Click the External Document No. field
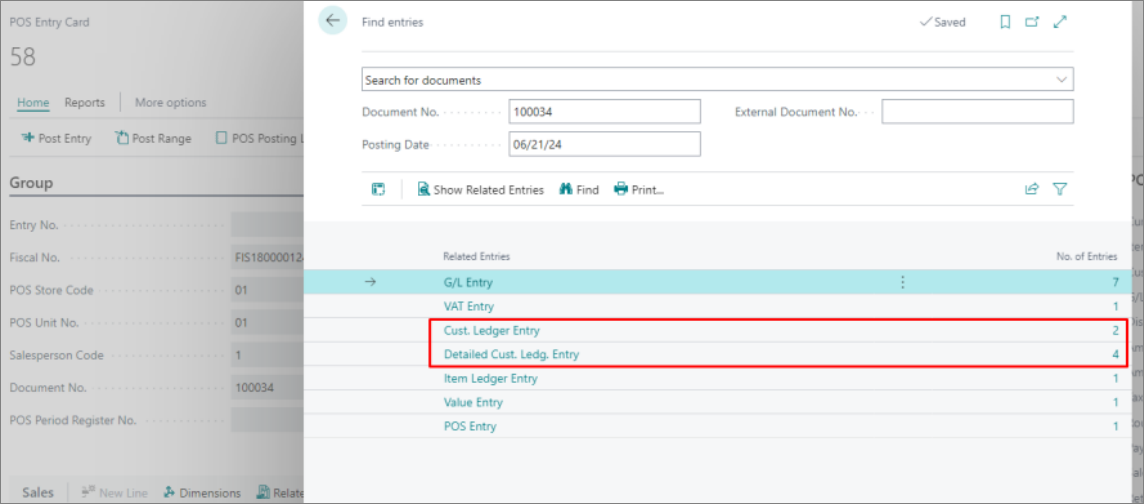 click(x=978, y=112)
